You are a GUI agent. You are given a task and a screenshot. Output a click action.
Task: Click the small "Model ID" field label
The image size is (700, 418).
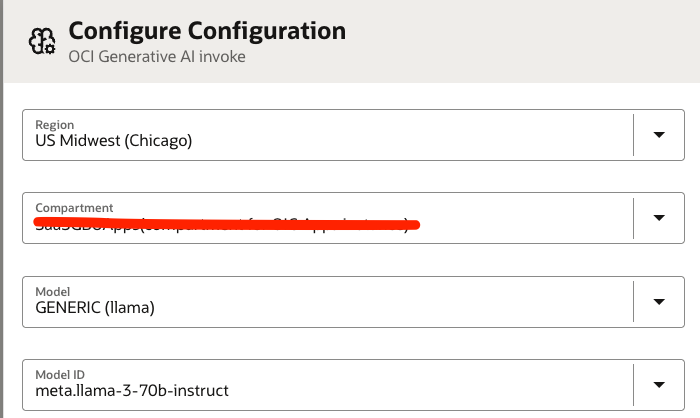click(56, 374)
